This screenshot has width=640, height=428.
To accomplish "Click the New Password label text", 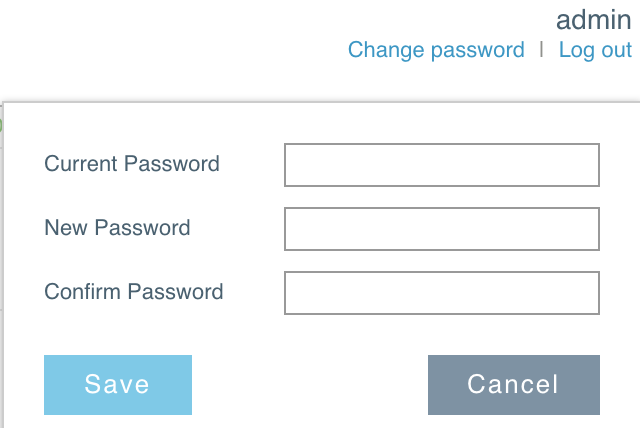I will (117, 228).
